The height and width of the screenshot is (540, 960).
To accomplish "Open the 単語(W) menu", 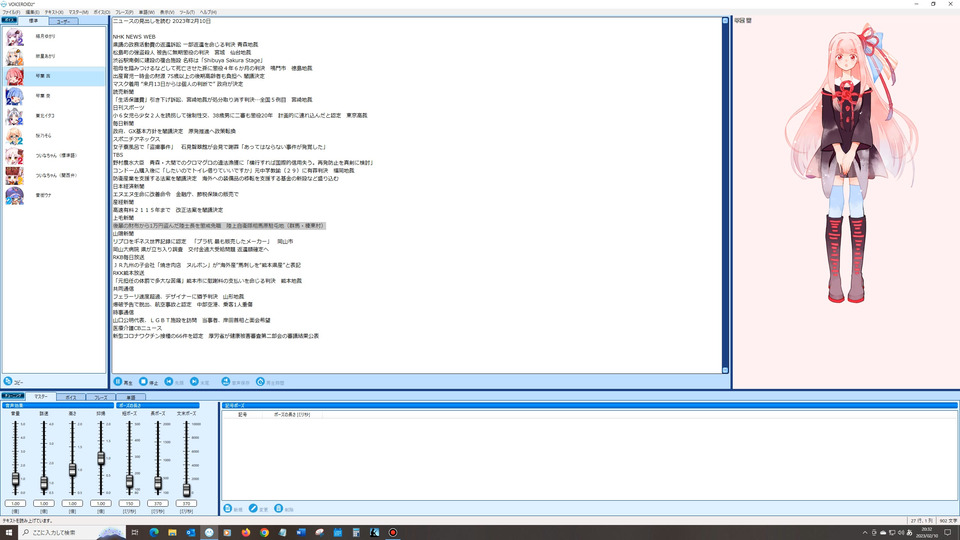I will 147,12.
